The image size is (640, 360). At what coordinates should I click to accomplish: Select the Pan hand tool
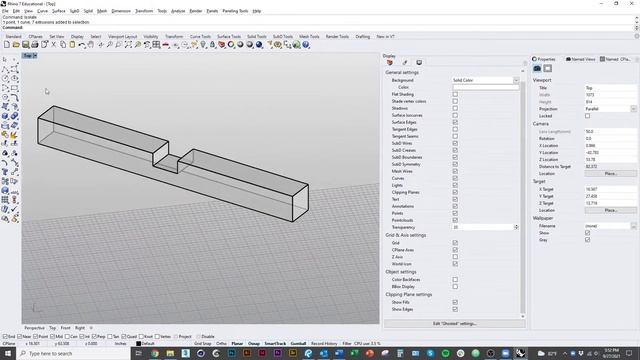pos(91,45)
